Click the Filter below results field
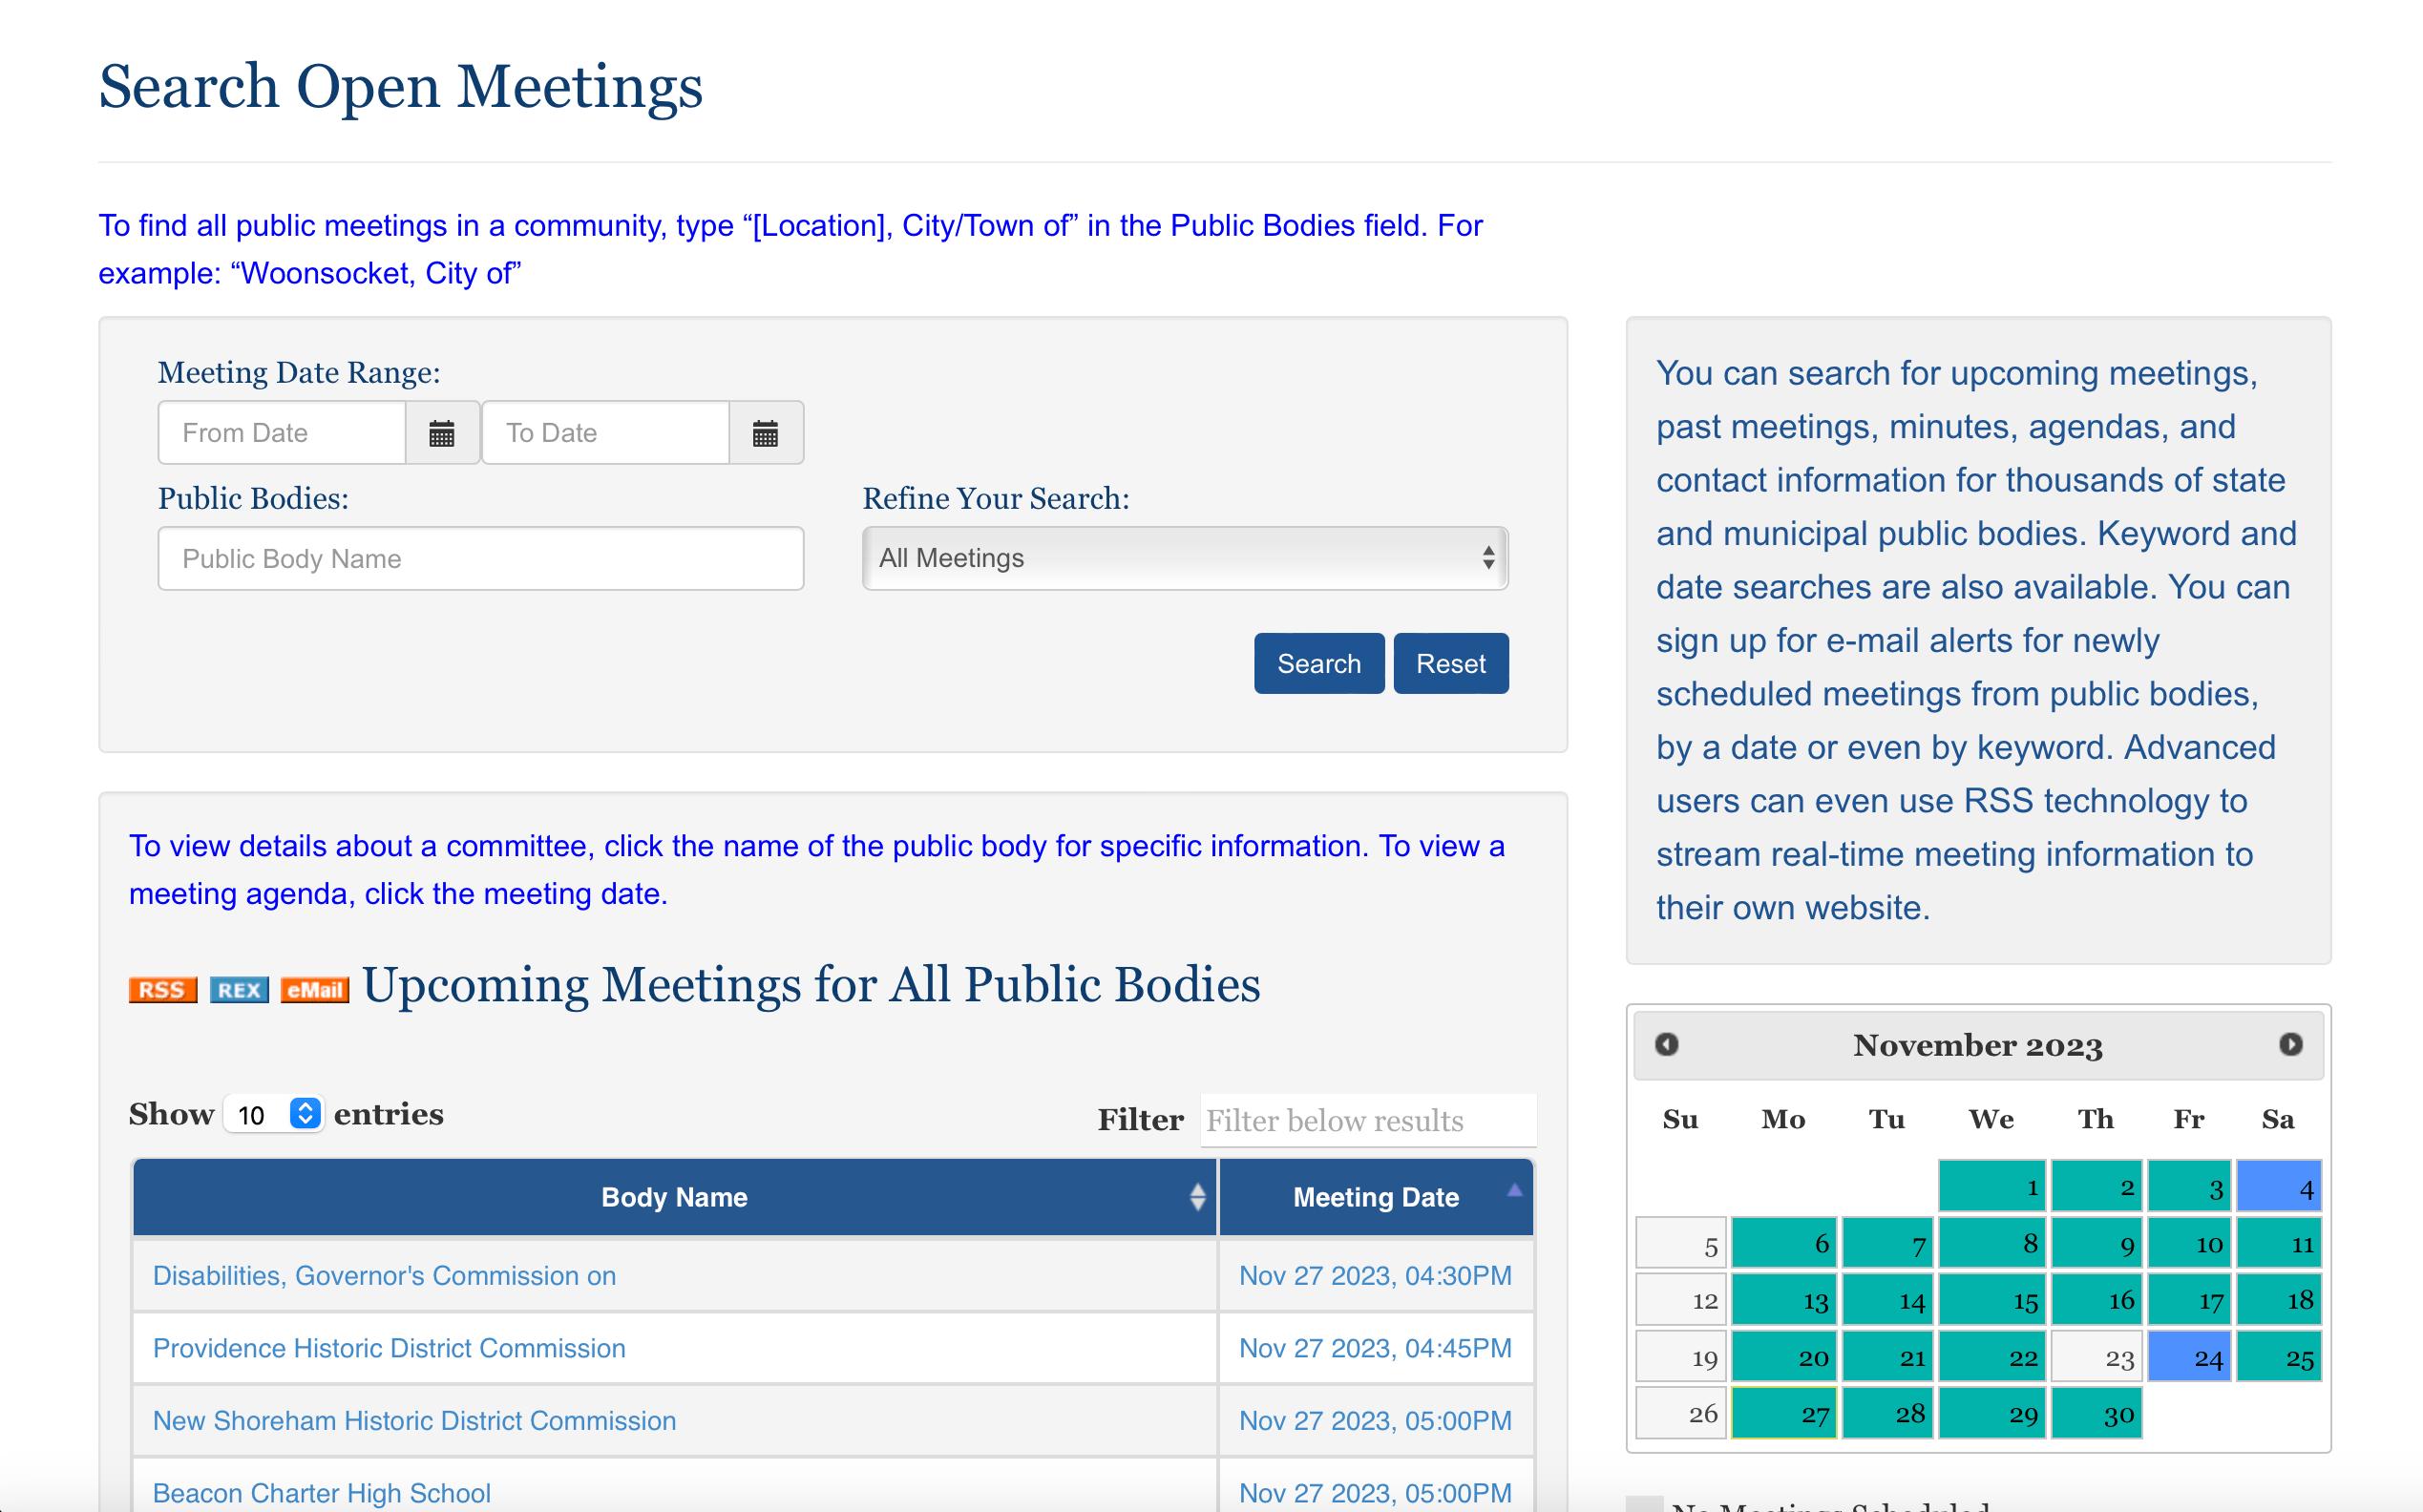Viewport: 2423px width, 1512px height. coord(1367,1120)
